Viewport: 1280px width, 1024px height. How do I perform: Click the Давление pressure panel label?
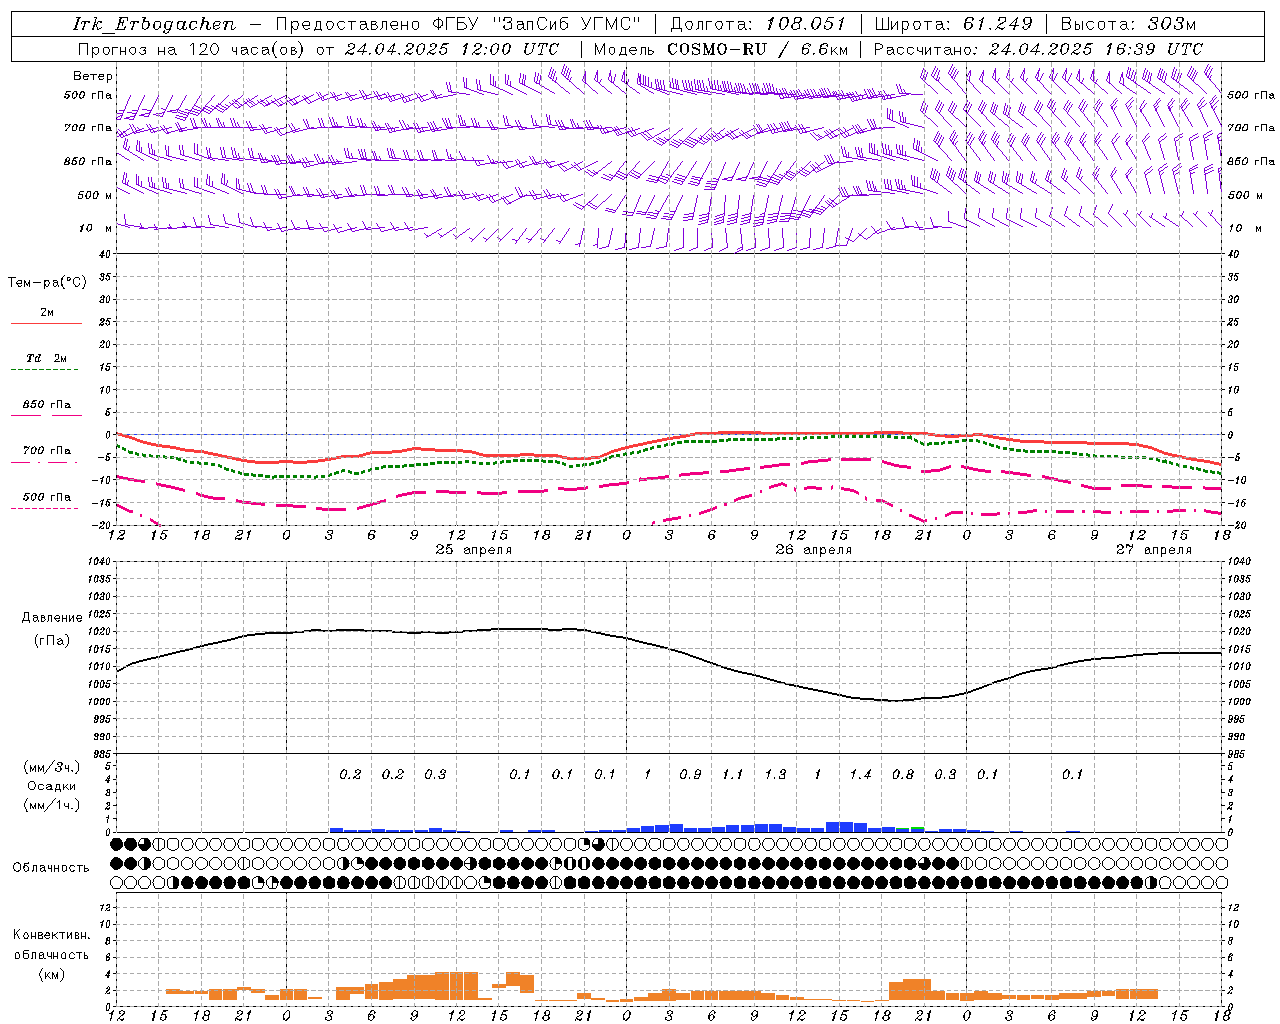(50, 618)
